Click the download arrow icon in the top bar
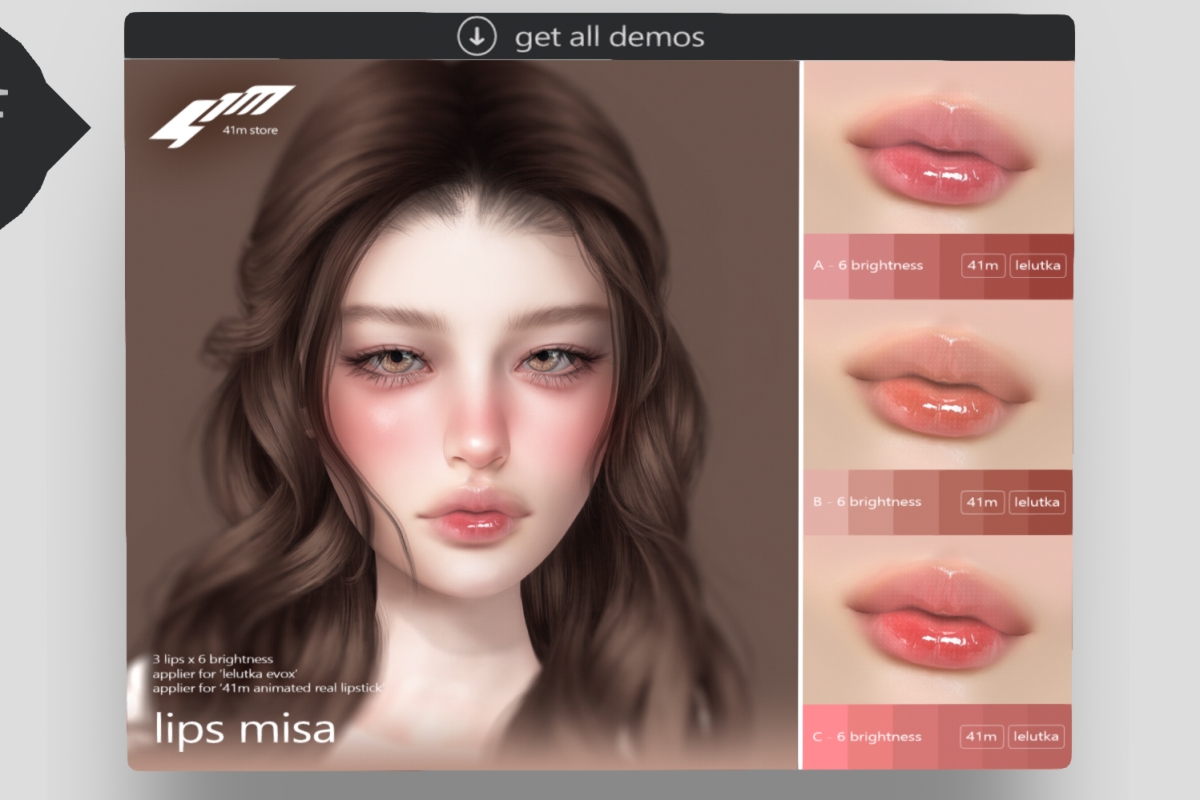The width and height of the screenshot is (1200, 800). click(x=477, y=37)
